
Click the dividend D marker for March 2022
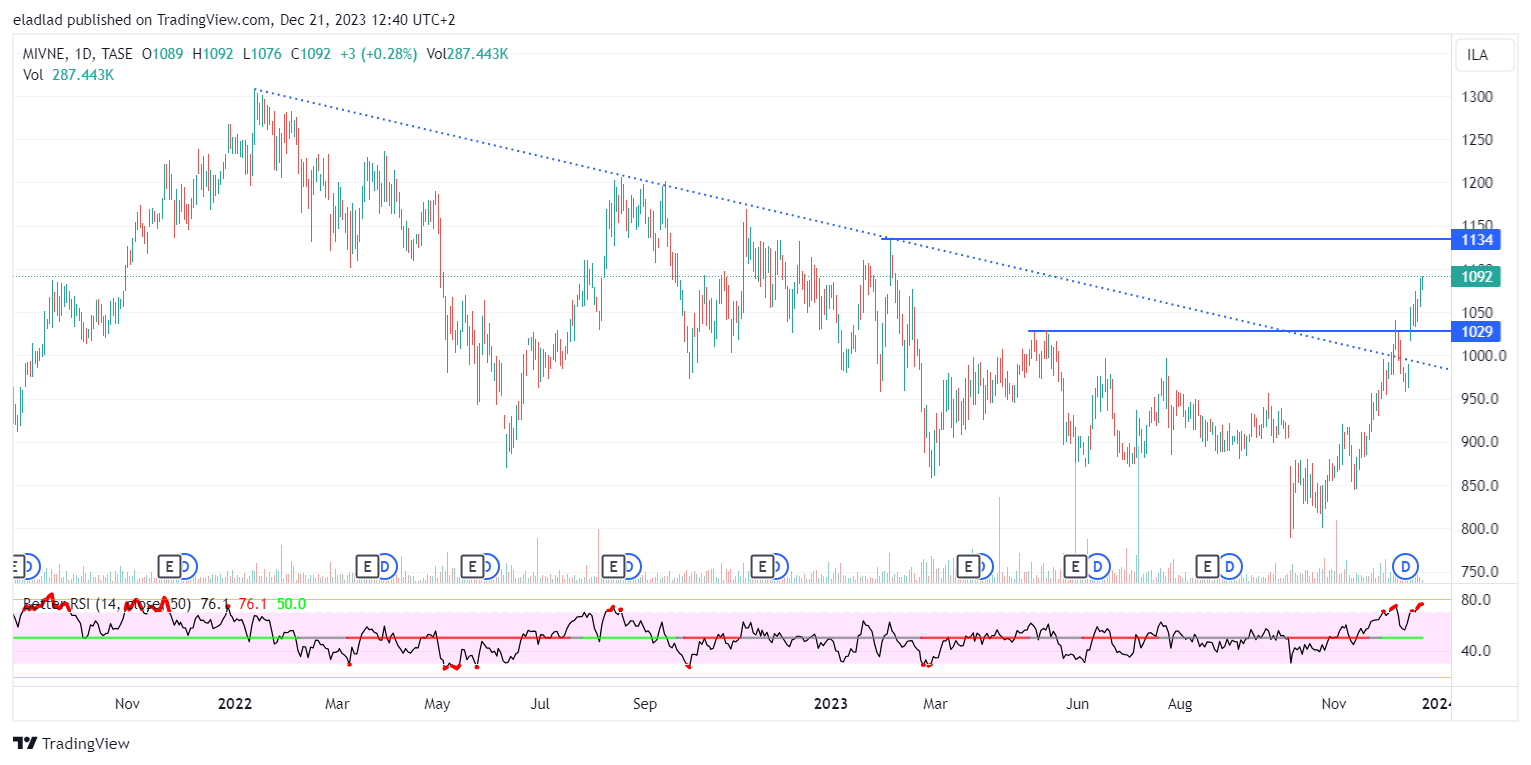pyautogui.click(x=386, y=567)
